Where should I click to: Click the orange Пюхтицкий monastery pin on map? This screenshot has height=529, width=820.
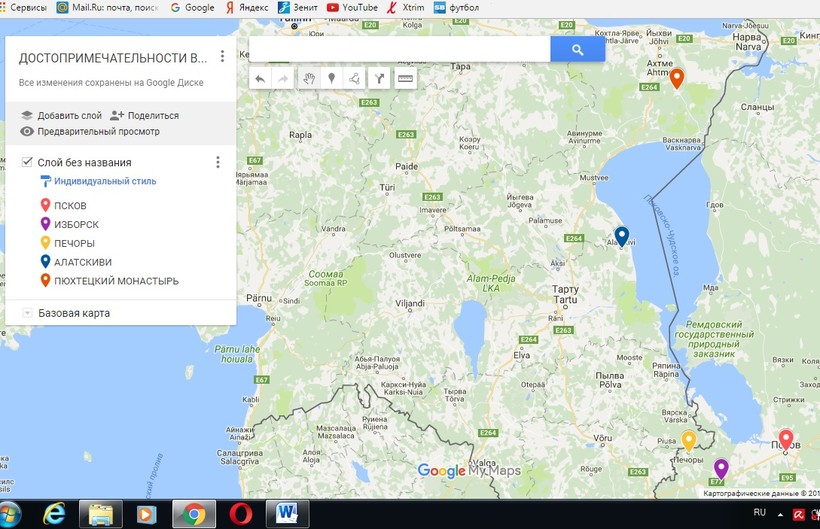pos(677,77)
